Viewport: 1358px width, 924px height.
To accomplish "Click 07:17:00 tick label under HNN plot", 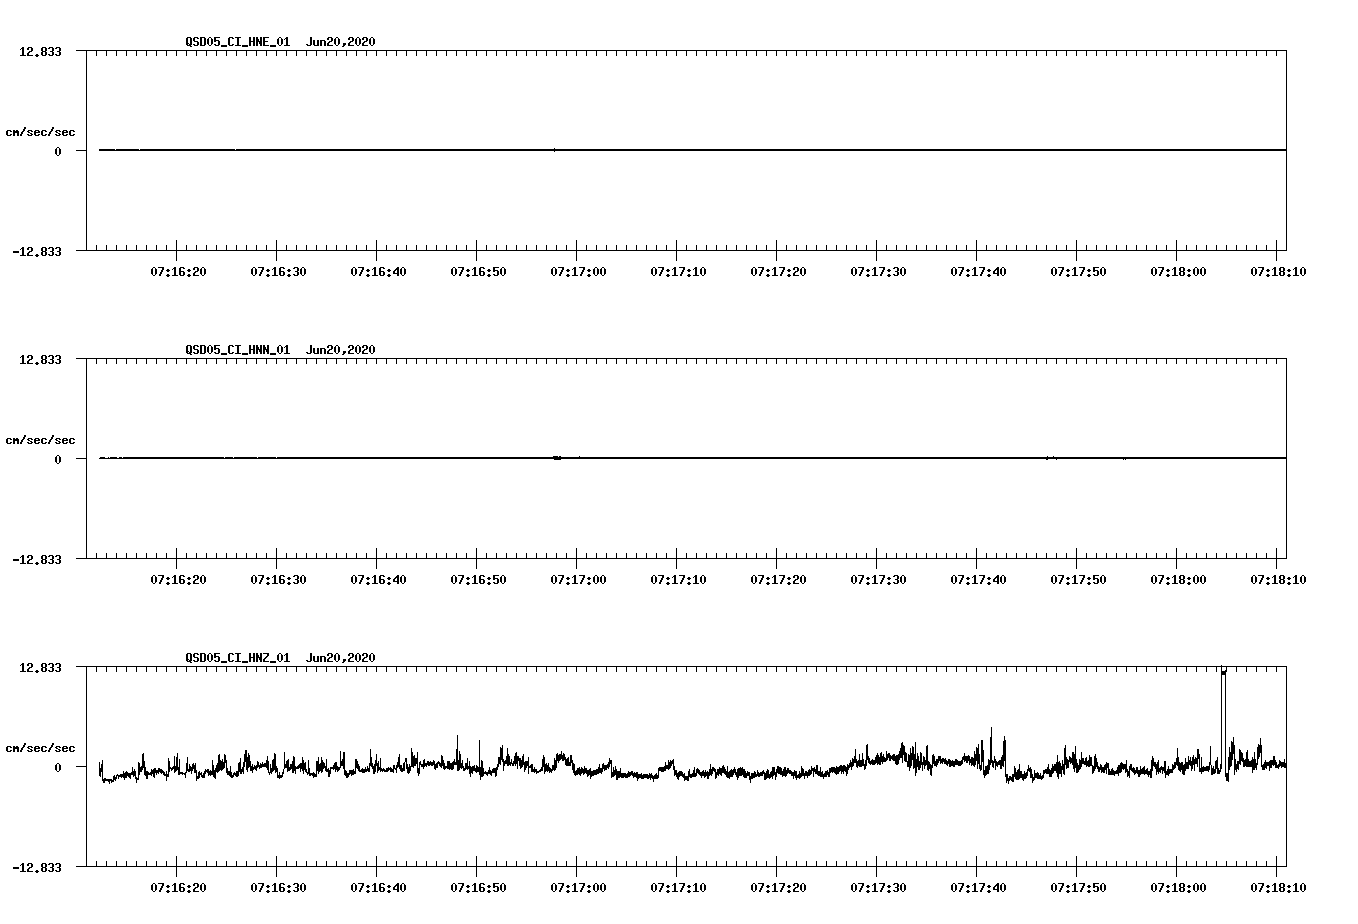I will point(579,579).
